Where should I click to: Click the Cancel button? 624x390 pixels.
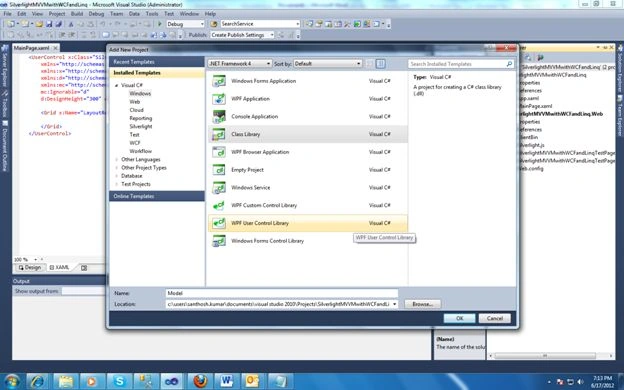(495, 318)
